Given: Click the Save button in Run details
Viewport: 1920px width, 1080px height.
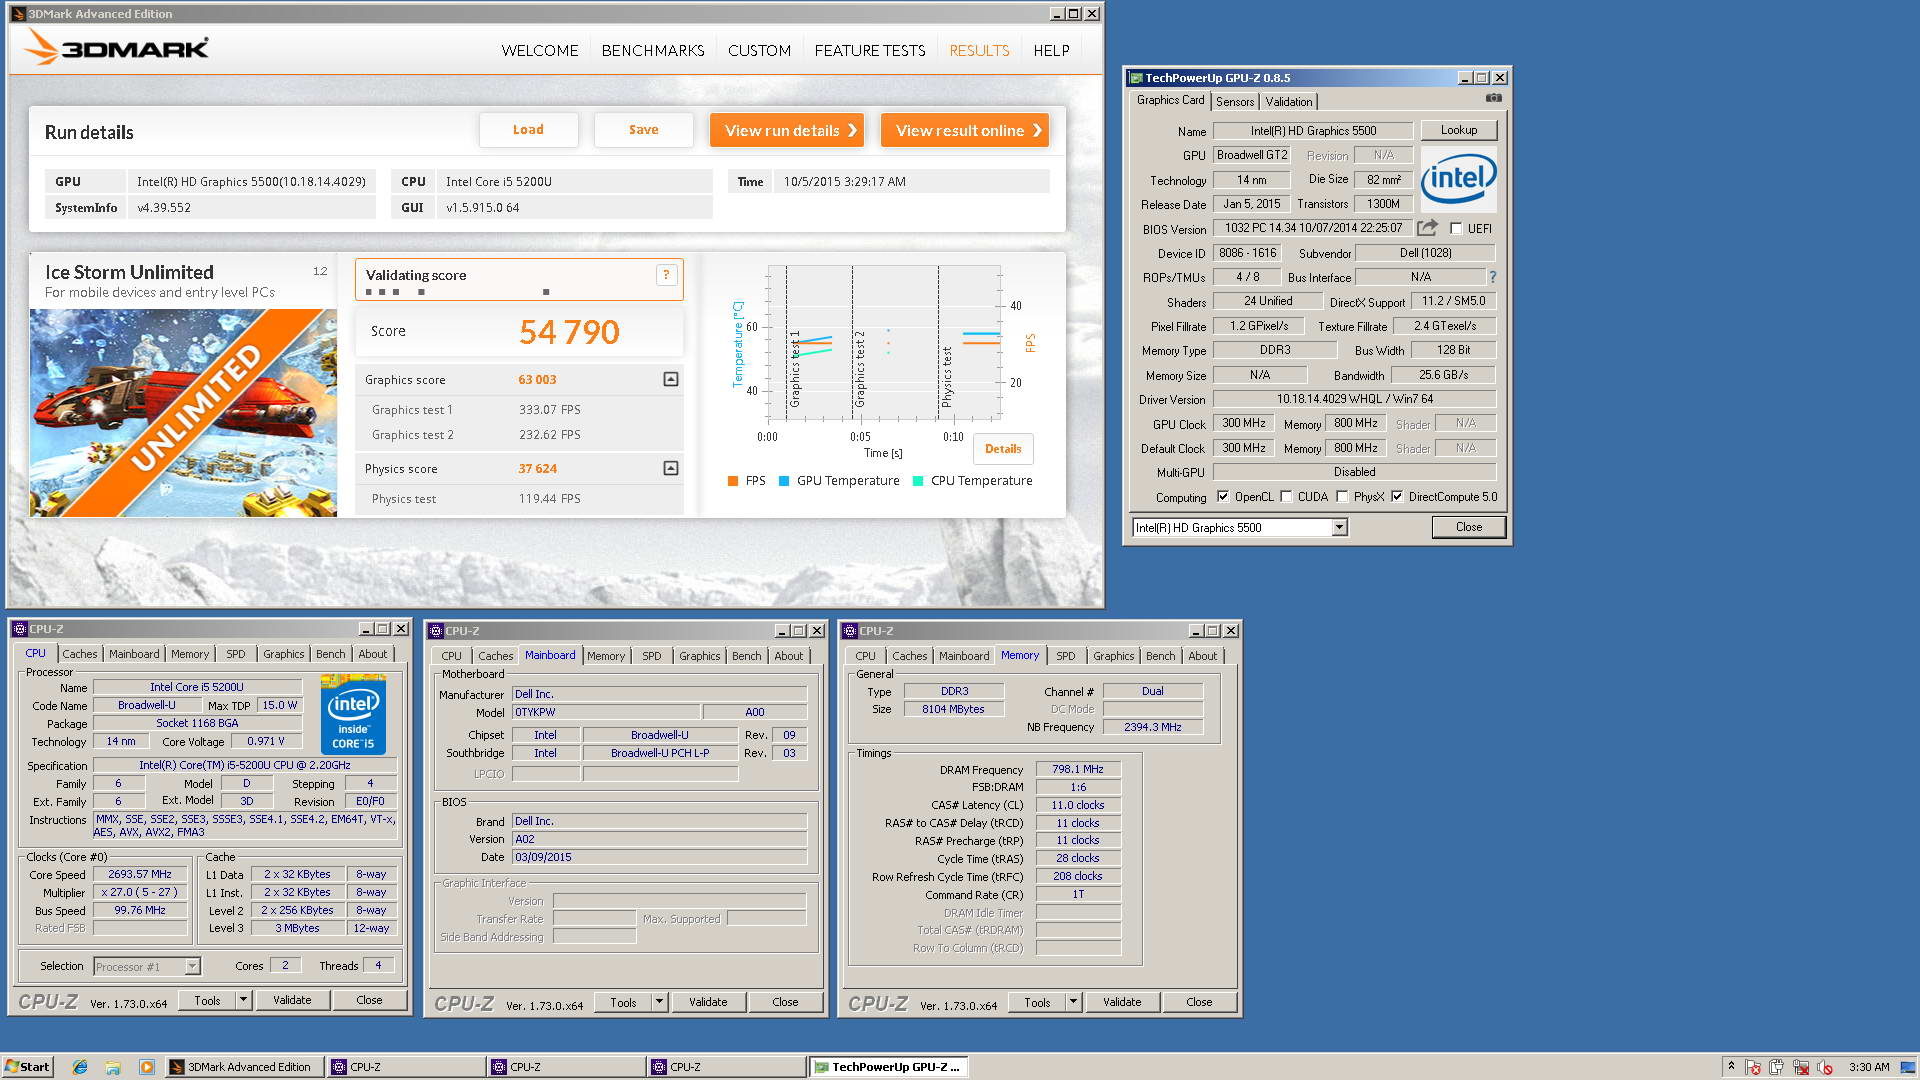Looking at the screenshot, I should pos(643,130).
